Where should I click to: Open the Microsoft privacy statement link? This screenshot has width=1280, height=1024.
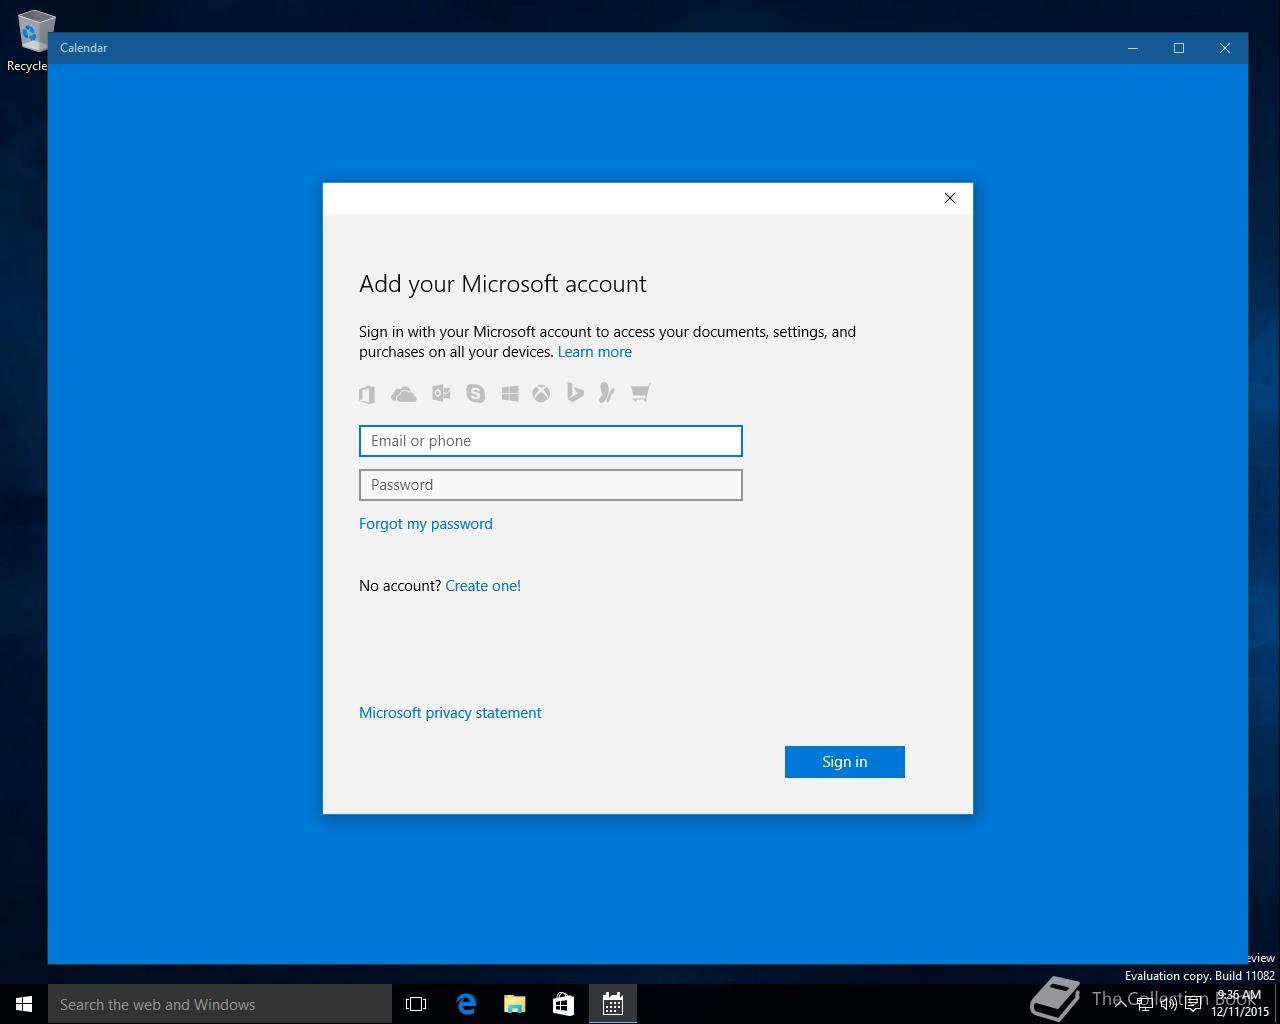click(x=450, y=713)
